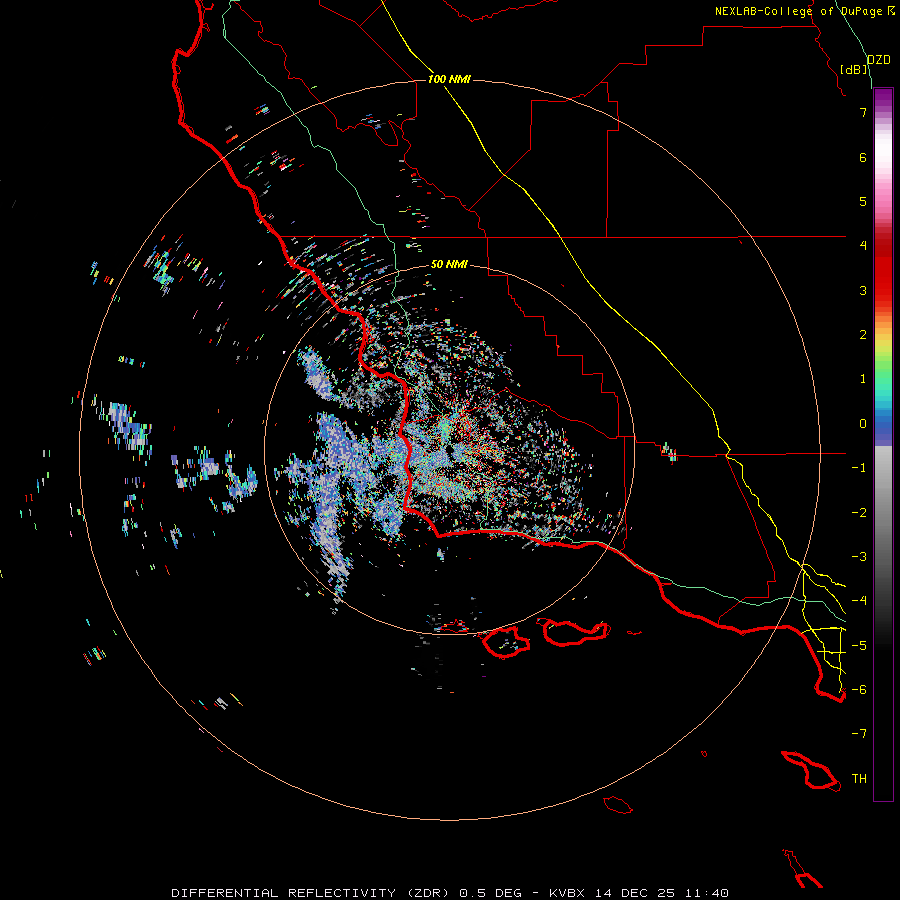Click the 11:40 timestamp in caption
This screenshot has width=900, height=900.
(707, 893)
